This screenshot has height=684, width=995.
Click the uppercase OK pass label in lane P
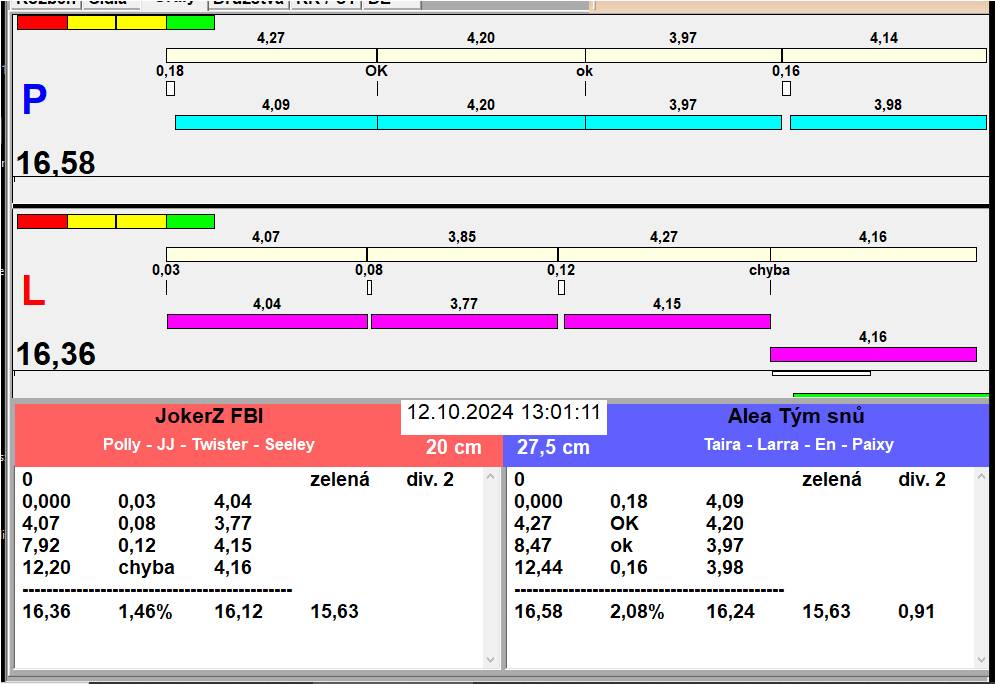pos(376,70)
